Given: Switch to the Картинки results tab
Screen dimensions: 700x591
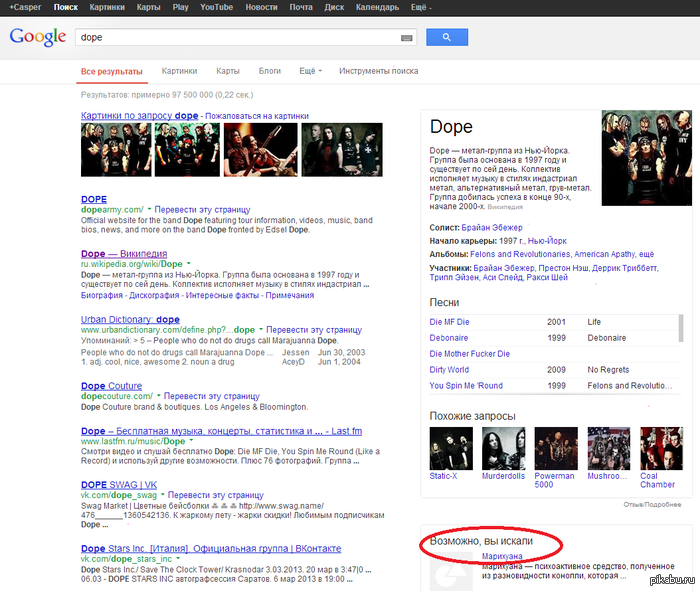Looking at the screenshot, I should coord(179,71).
